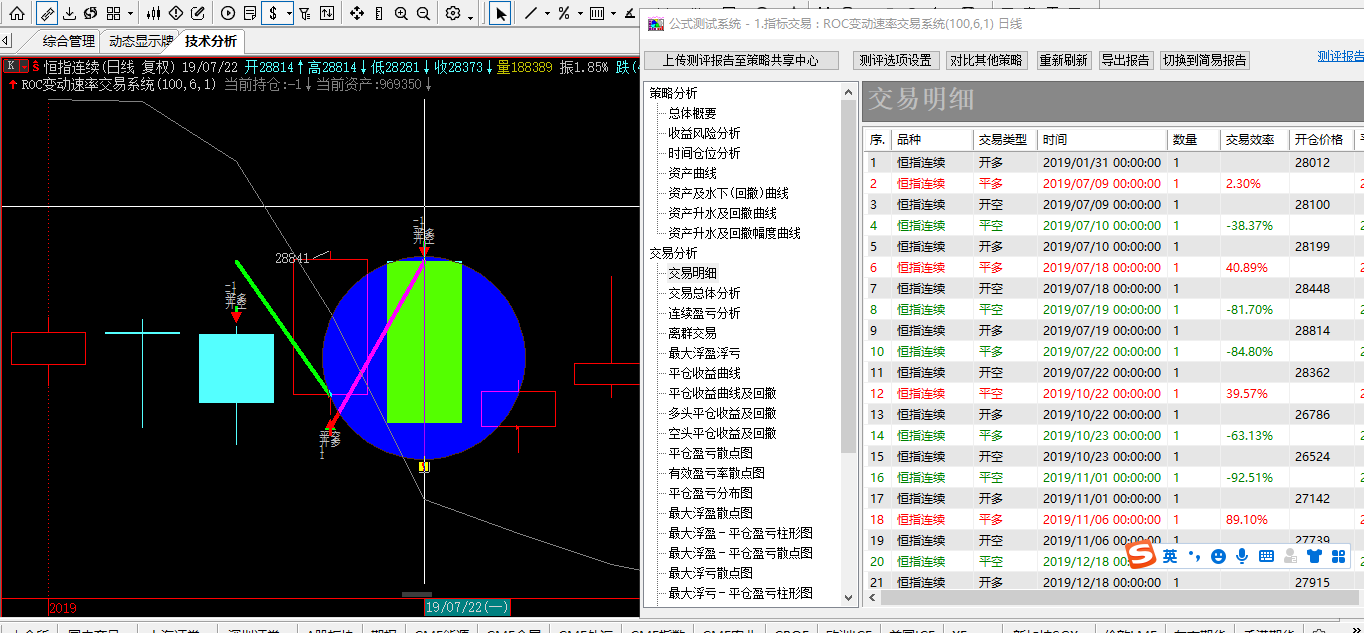Click the download data icon
1364x633 pixels.
(x=68, y=13)
